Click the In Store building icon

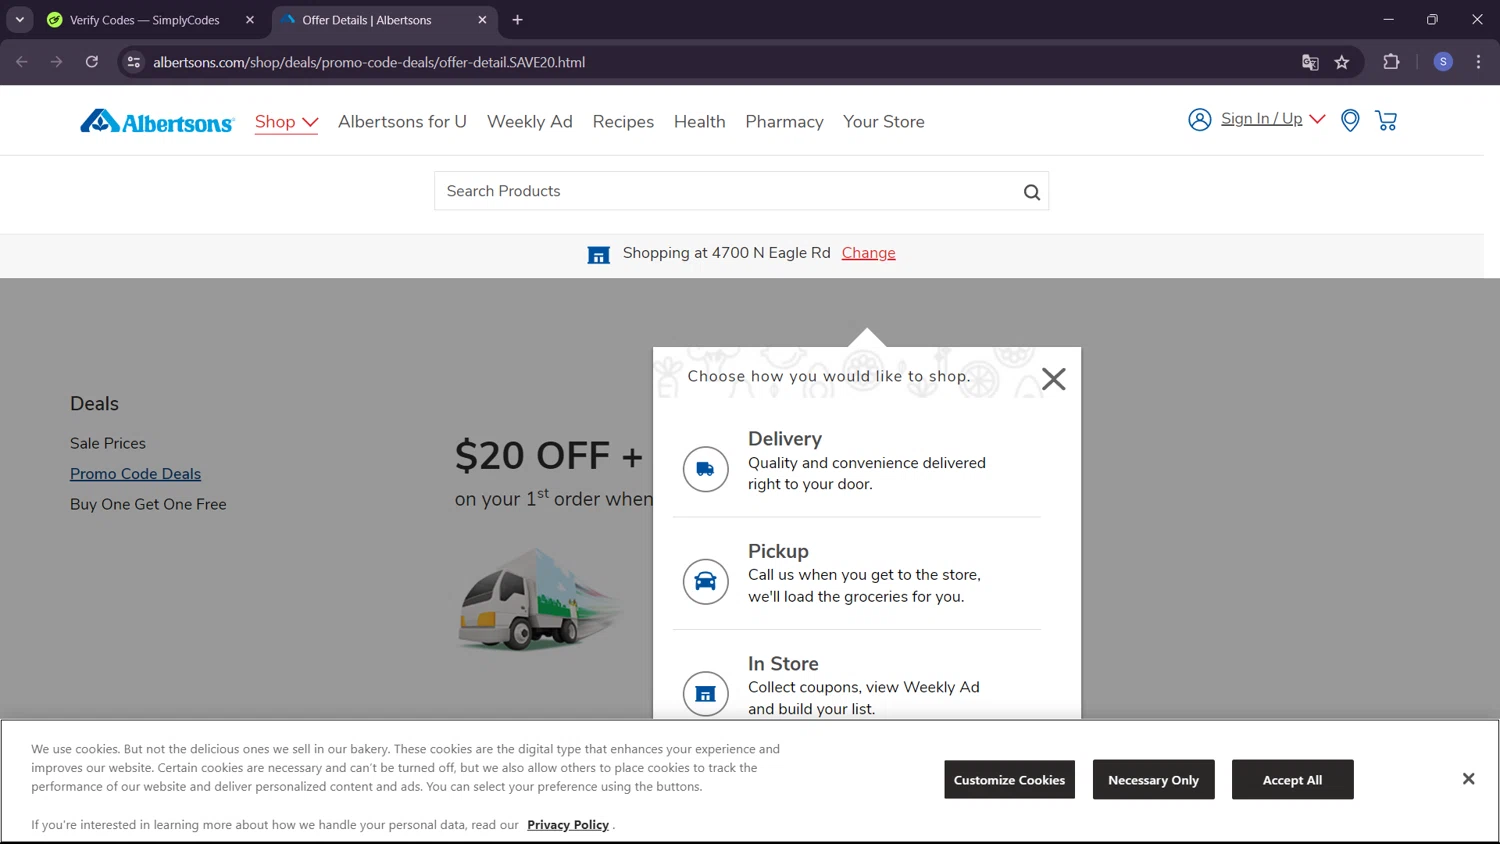point(705,693)
